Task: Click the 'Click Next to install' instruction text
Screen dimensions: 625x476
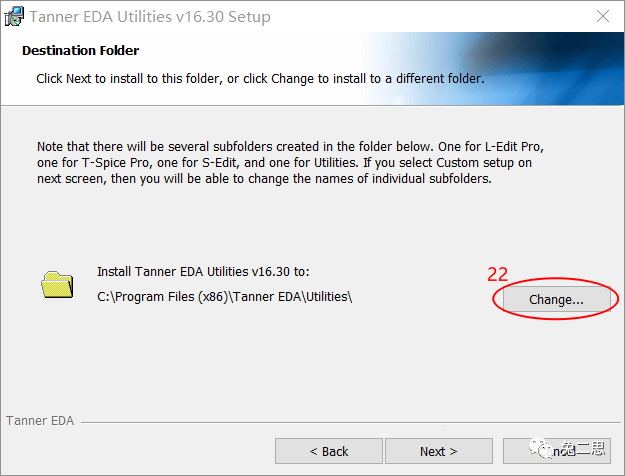Action: coord(260,78)
